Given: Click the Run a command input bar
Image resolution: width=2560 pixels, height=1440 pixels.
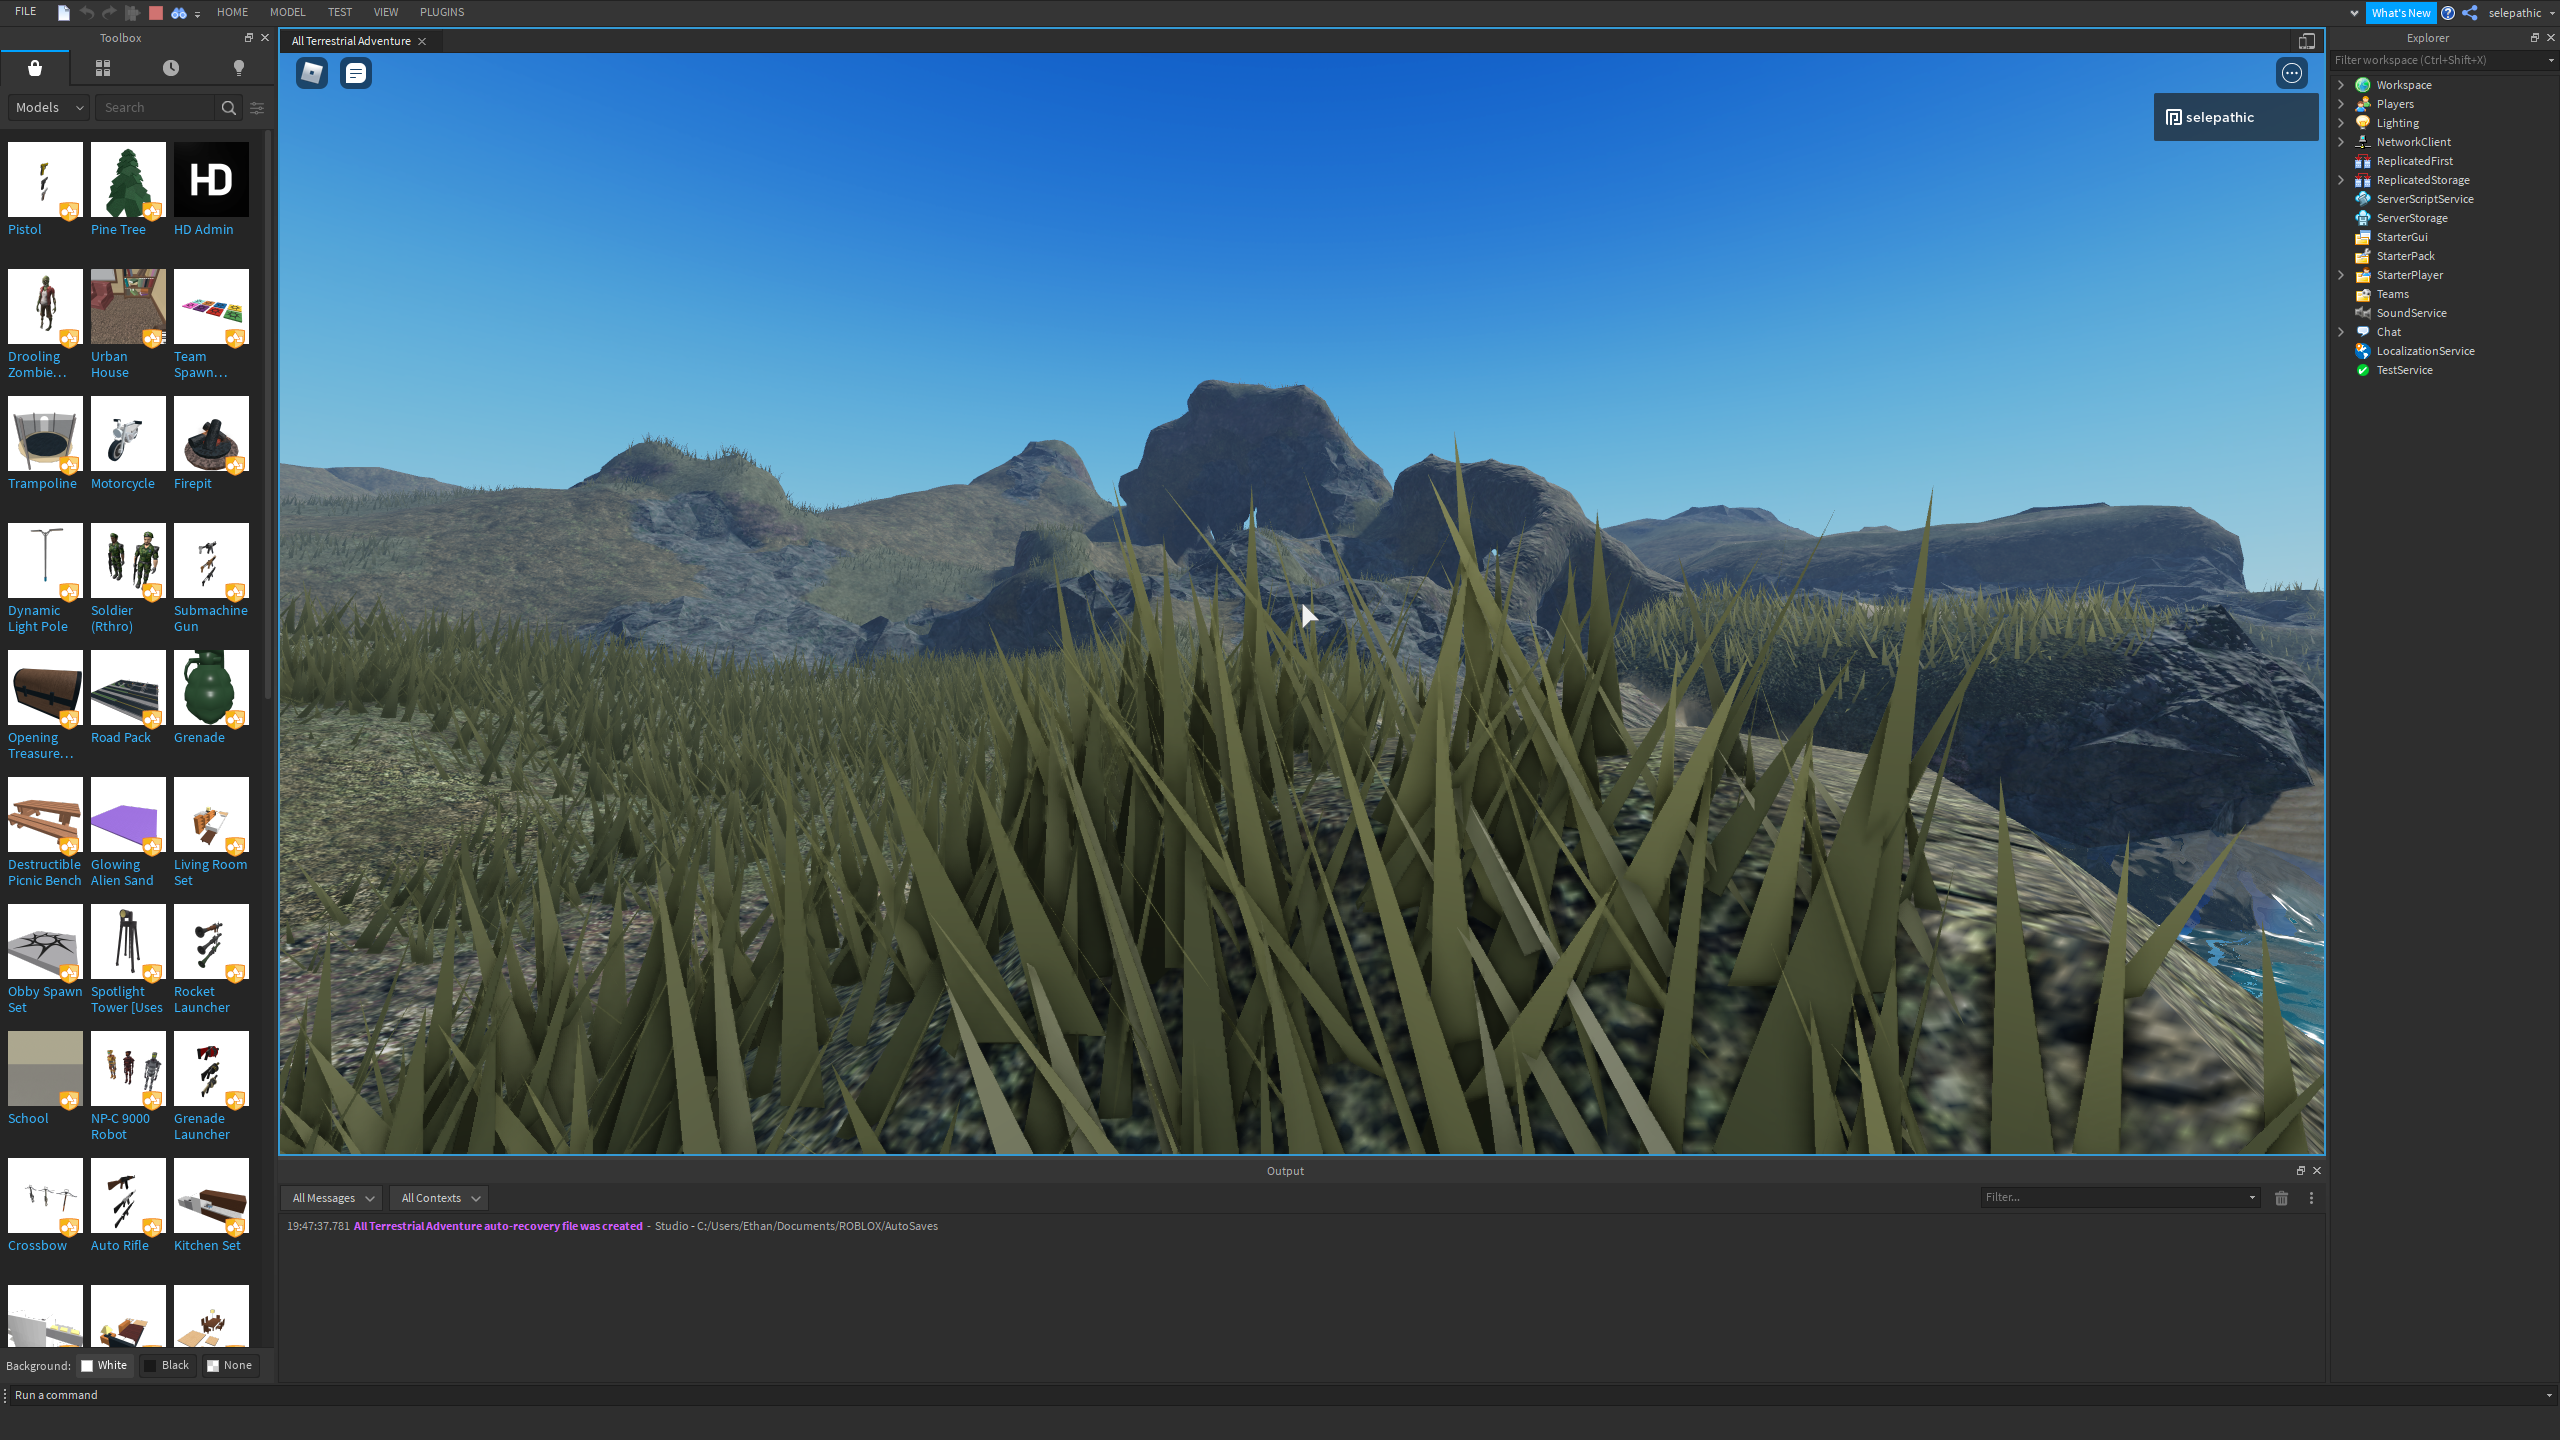Looking at the screenshot, I should pyautogui.click(x=1270, y=1395).
